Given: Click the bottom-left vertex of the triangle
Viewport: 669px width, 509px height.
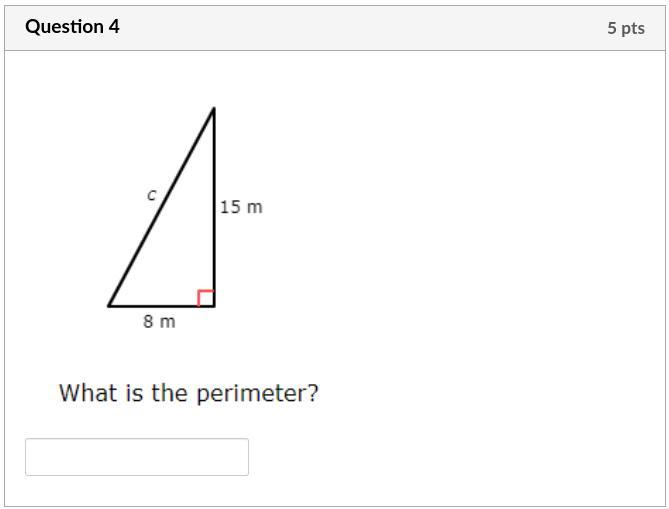Looking at the screenshot, I should [x=109, y=304].
